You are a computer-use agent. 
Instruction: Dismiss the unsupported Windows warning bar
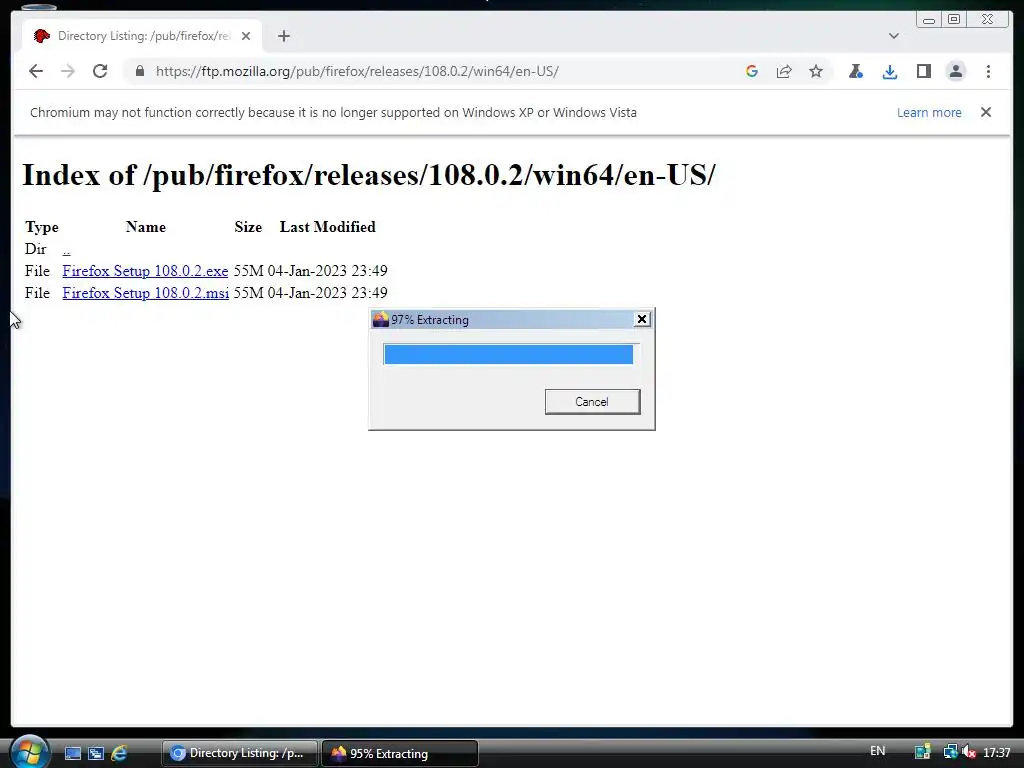point(986,112)
